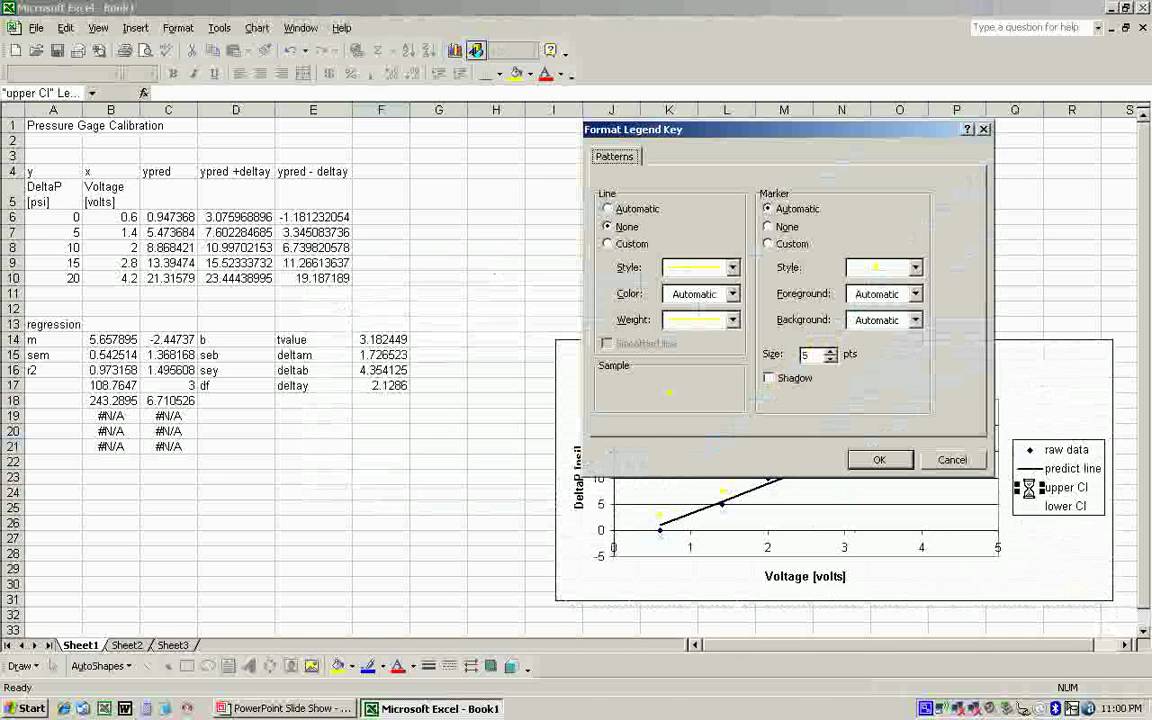Click the Patterns tab in the dialog
Viewport: 1152px width, 720px height.
614,156
